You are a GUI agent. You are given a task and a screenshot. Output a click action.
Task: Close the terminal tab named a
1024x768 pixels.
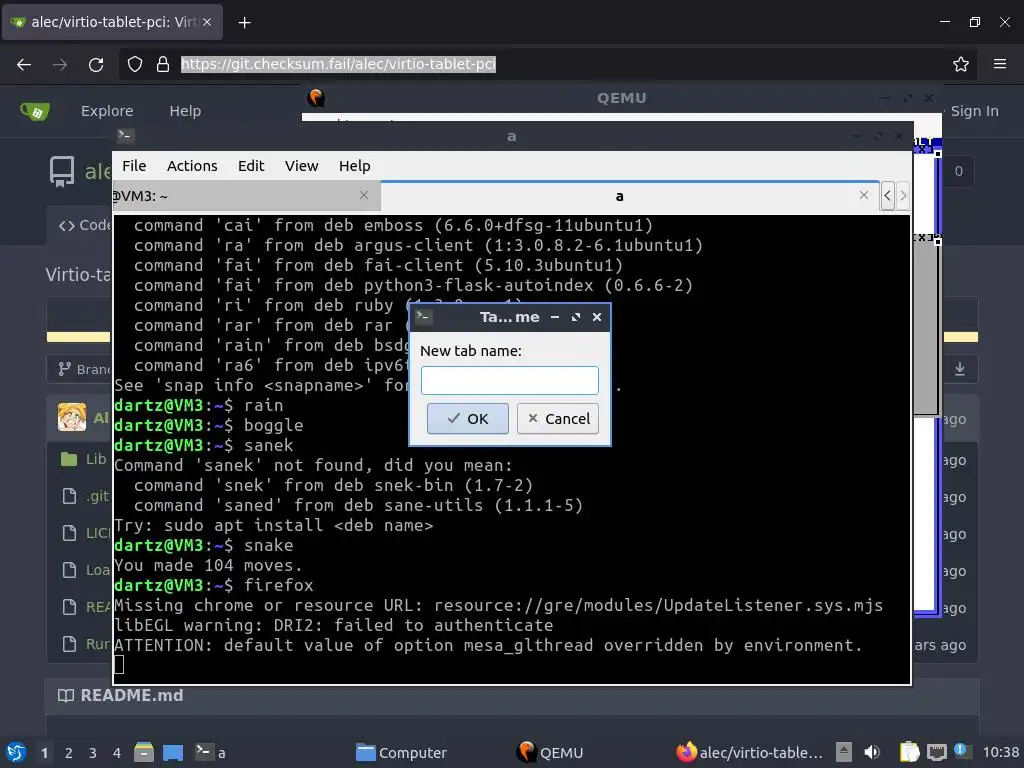tap(863, 195)
